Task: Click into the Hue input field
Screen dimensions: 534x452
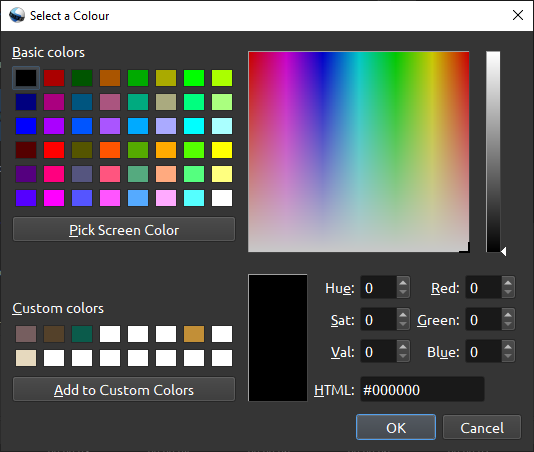Action: (379, 287)
